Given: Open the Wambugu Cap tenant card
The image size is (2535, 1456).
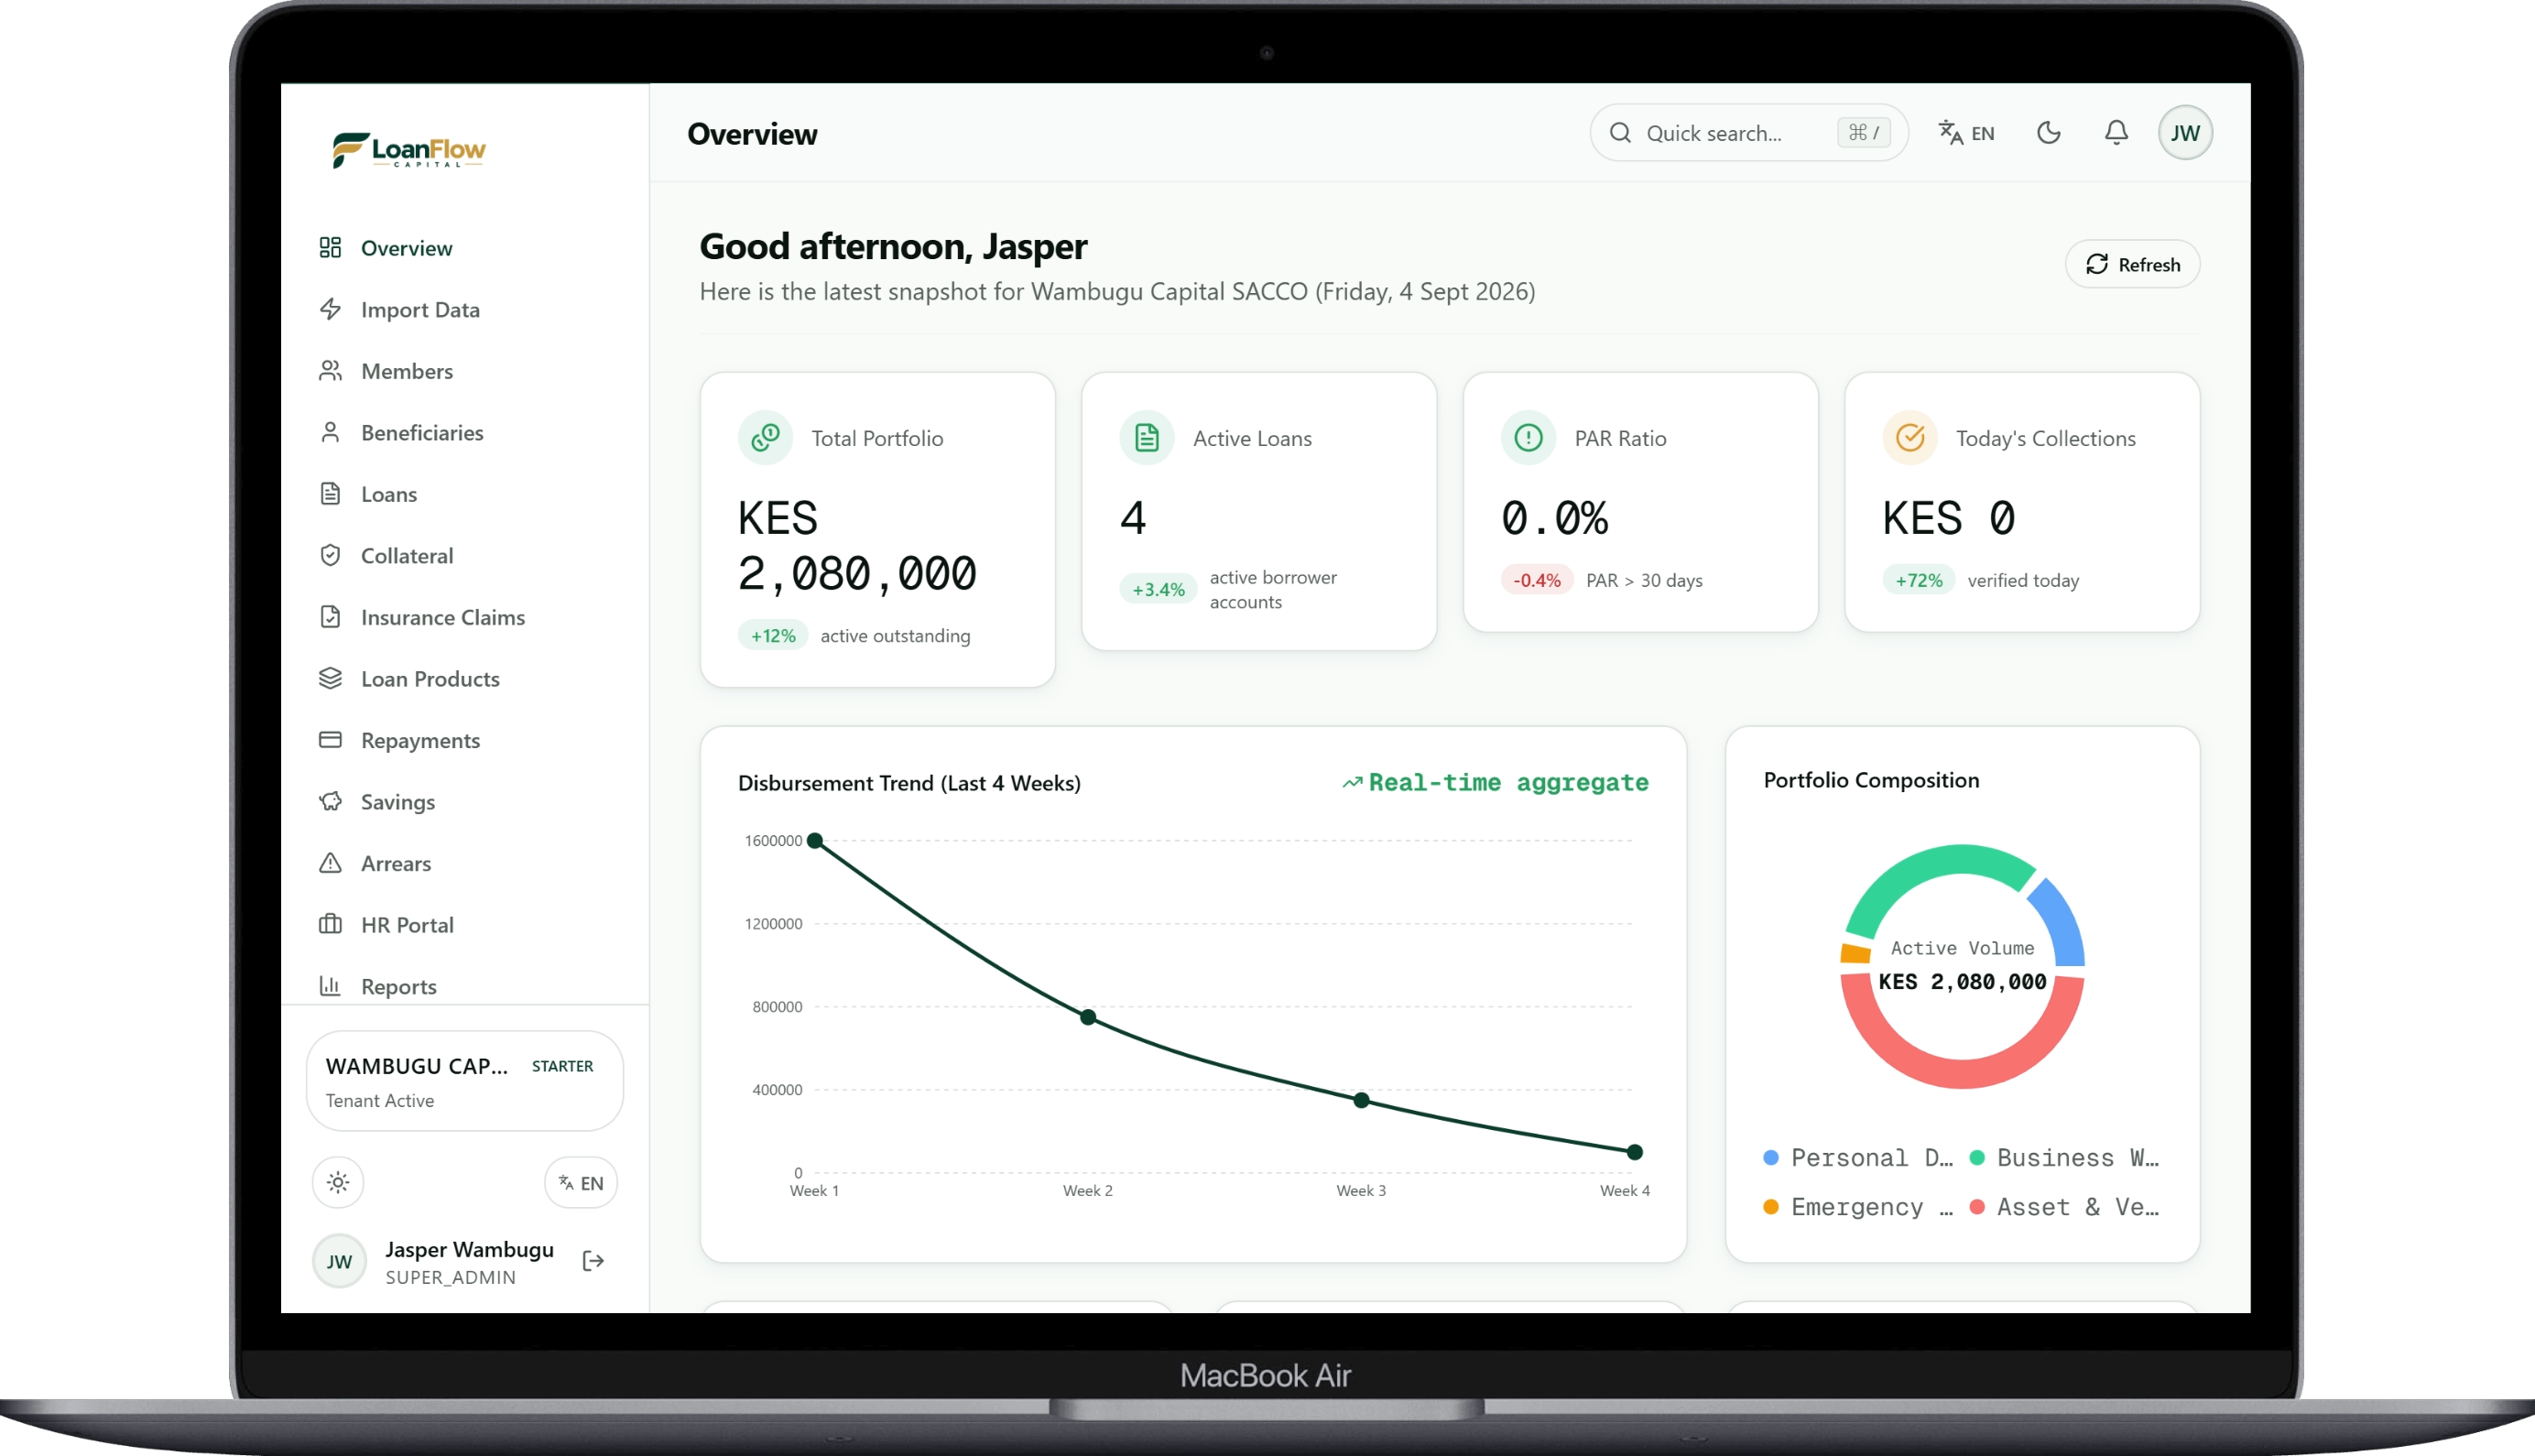Looking at the screenshot, I should [x=465, y=1081].
